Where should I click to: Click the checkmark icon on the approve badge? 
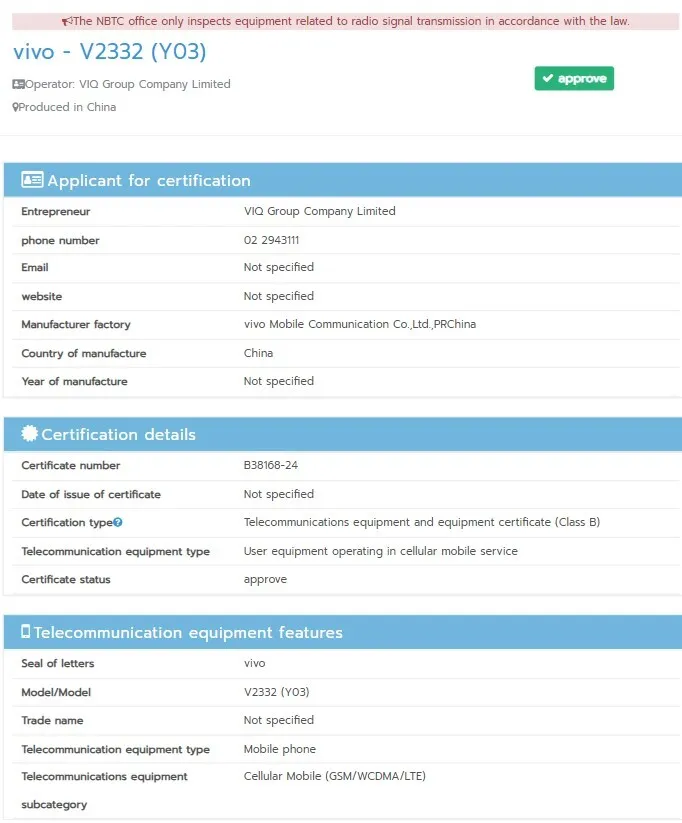point(547,79)
